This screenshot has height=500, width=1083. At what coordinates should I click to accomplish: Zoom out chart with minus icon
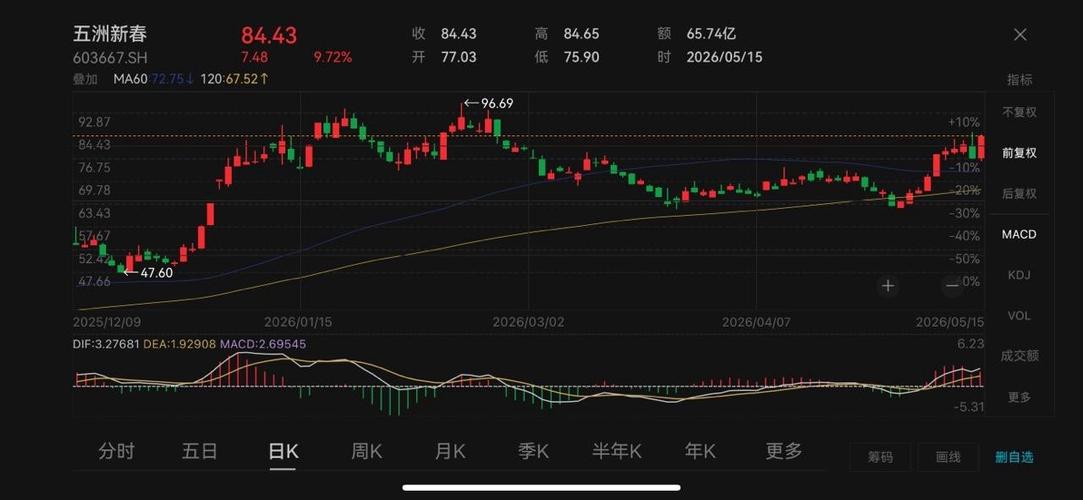tap(952, 285)
